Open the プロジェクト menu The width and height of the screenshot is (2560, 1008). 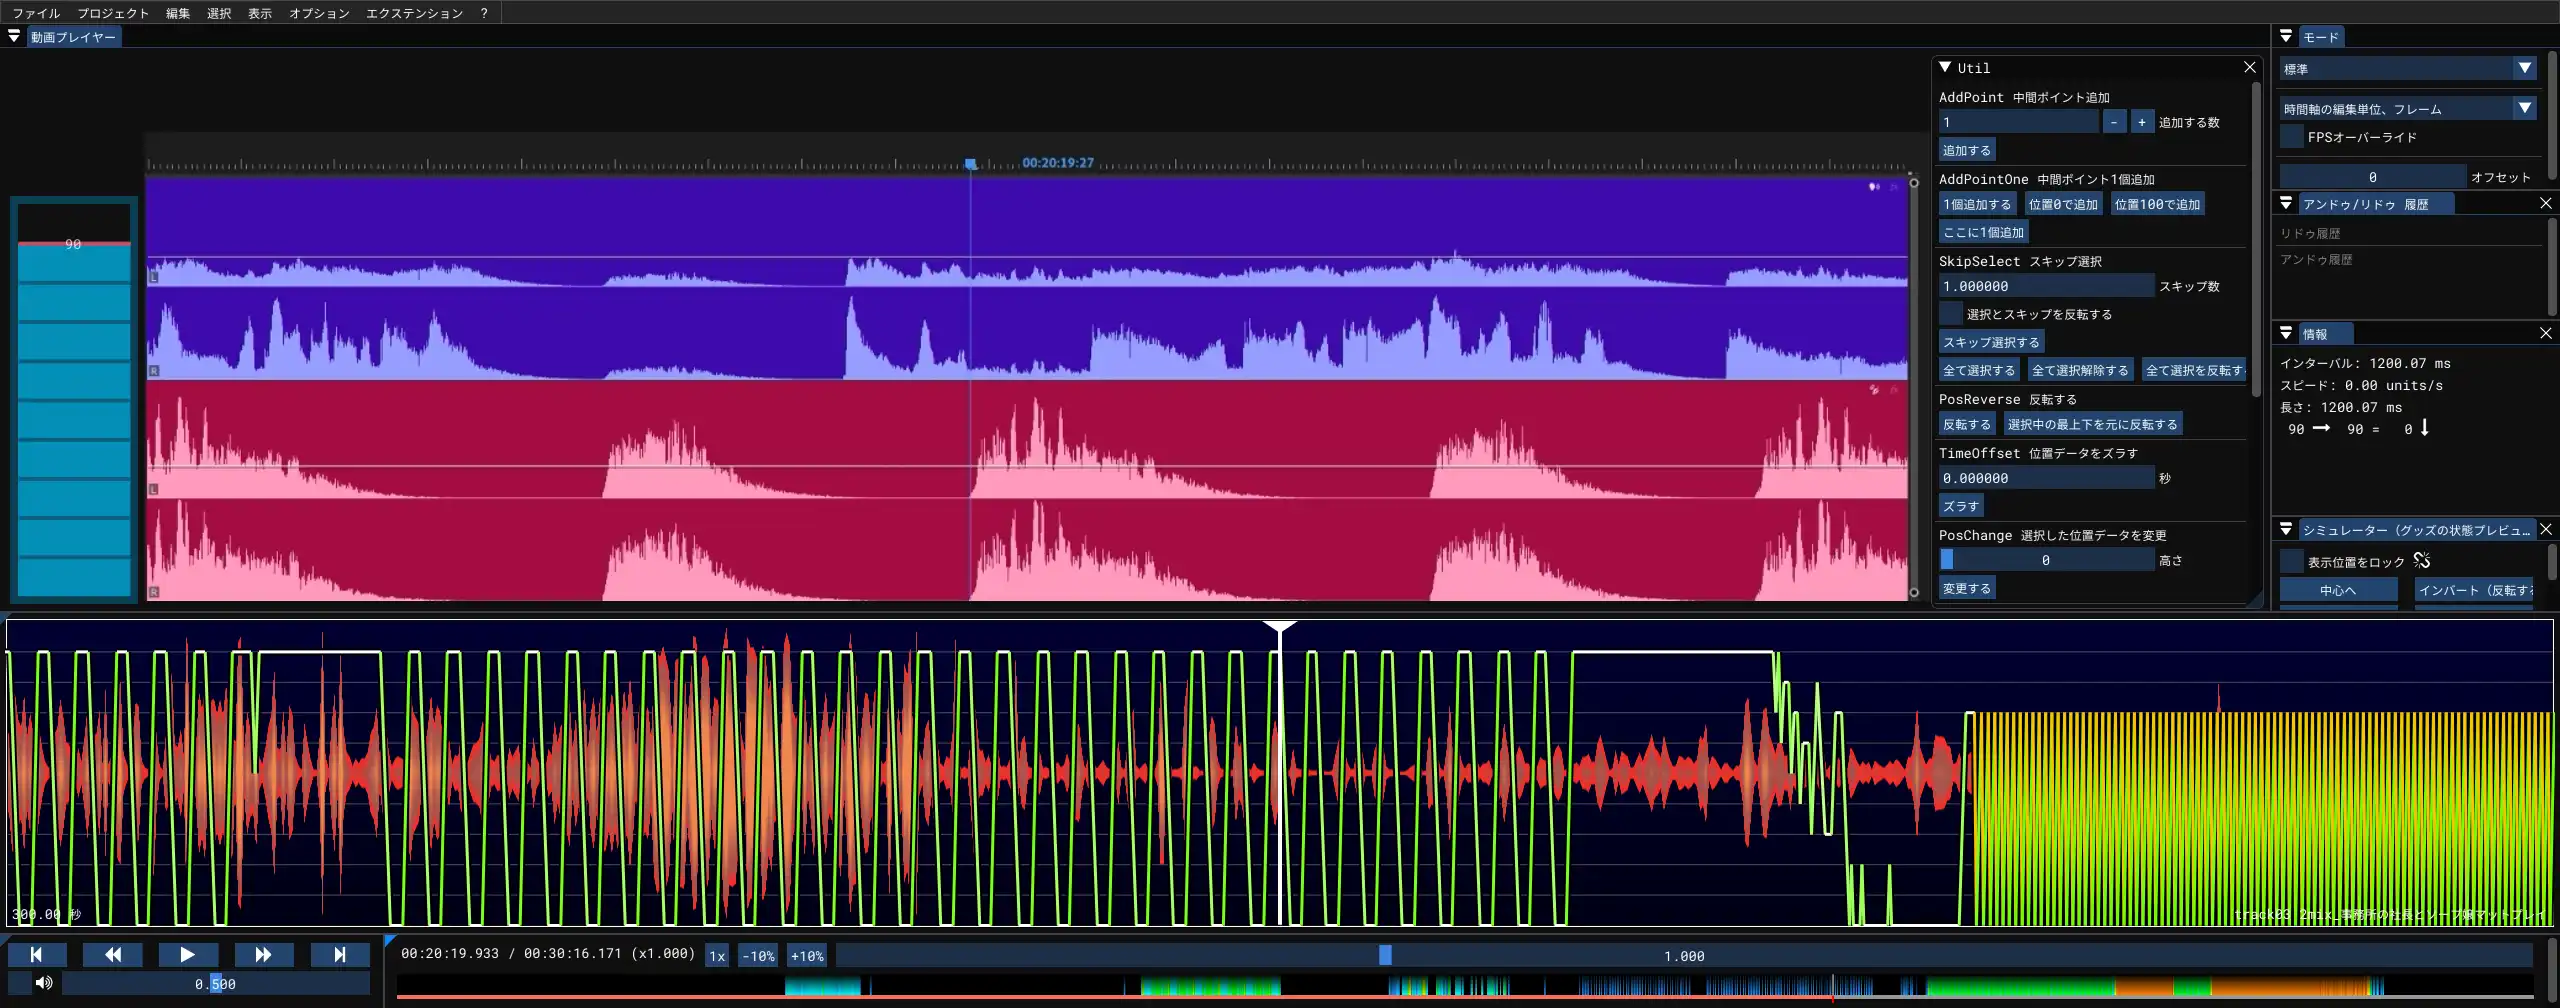click(x=113, y=13)
